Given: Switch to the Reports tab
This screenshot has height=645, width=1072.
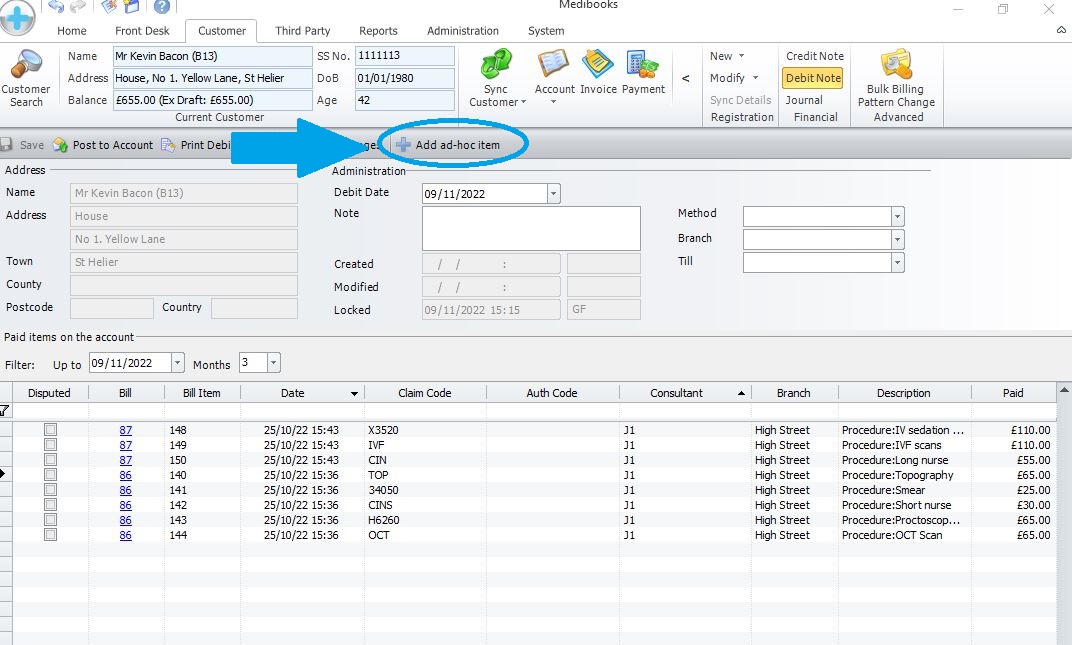Looking at the screenshot, I should coord(378,31).
